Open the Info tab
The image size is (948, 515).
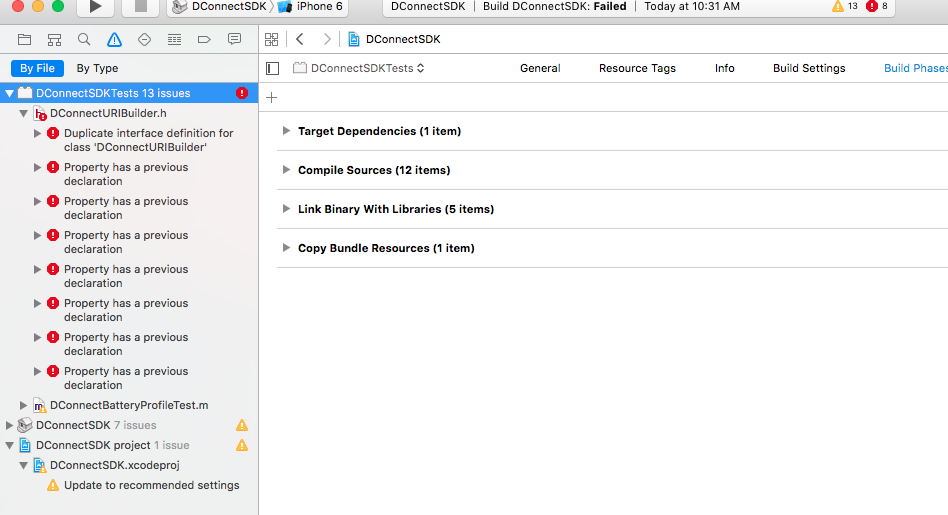[x=724, y=68]
